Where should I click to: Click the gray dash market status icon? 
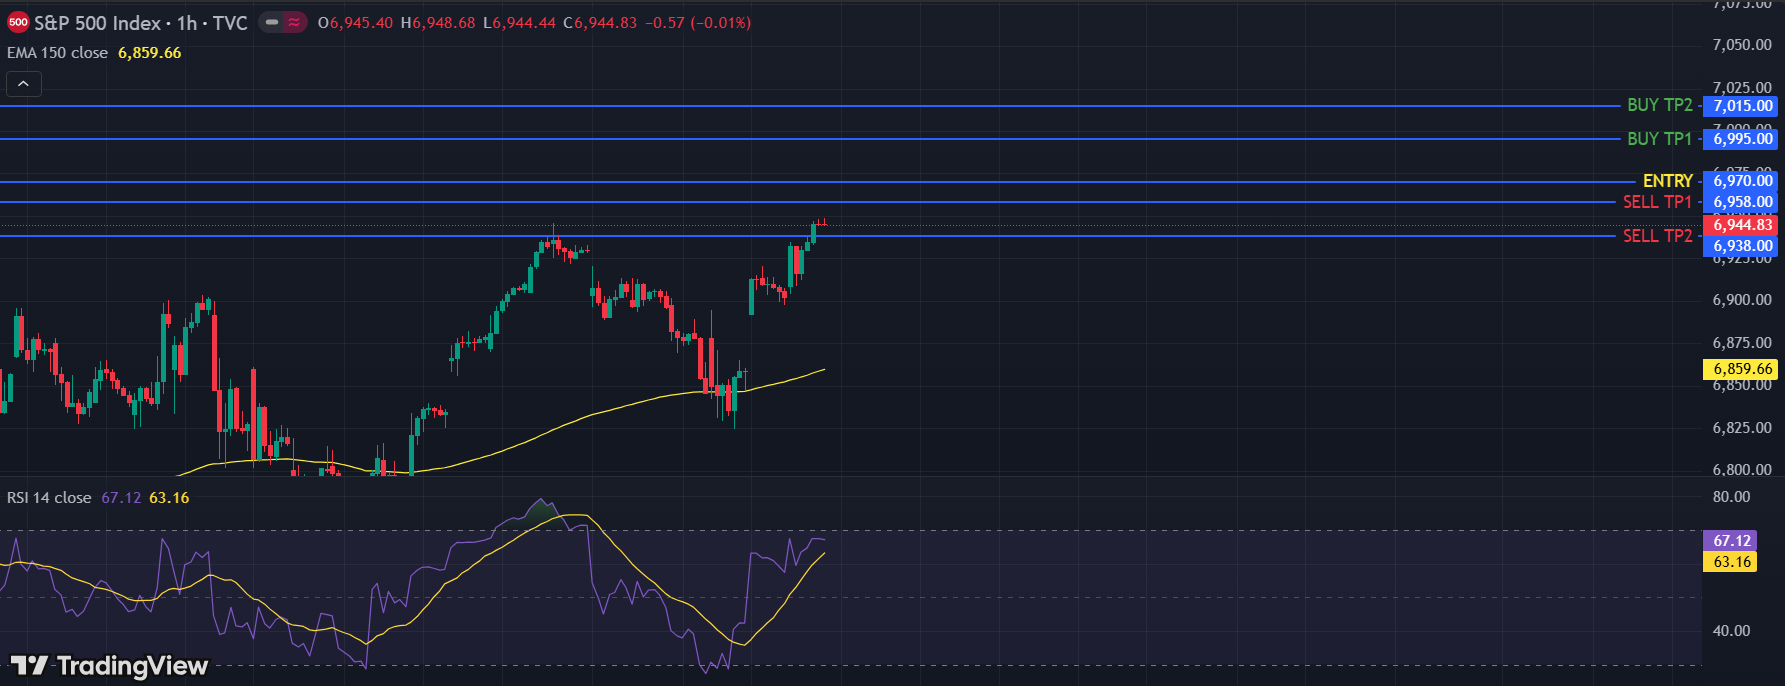tap(272, 23)
